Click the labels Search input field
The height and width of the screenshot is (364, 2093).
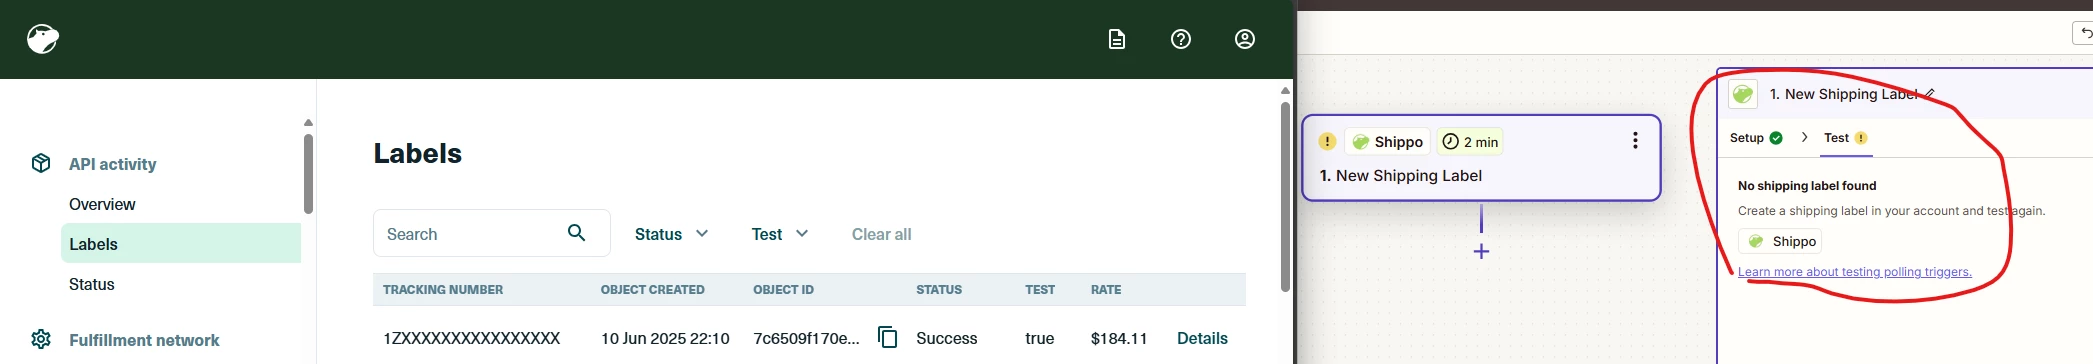tap(491, 233)
